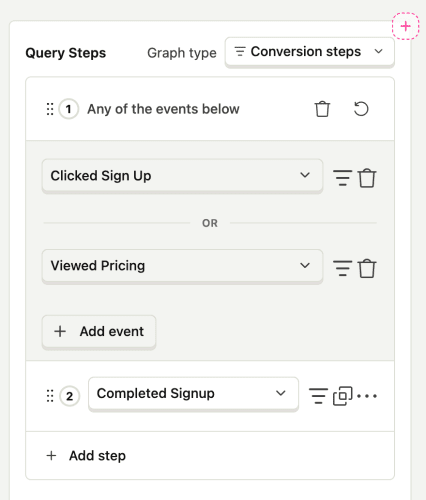This screenshot has height=500, width=426.
Task: Open more options for Completed Signup step
Action: tap(367, 396)
